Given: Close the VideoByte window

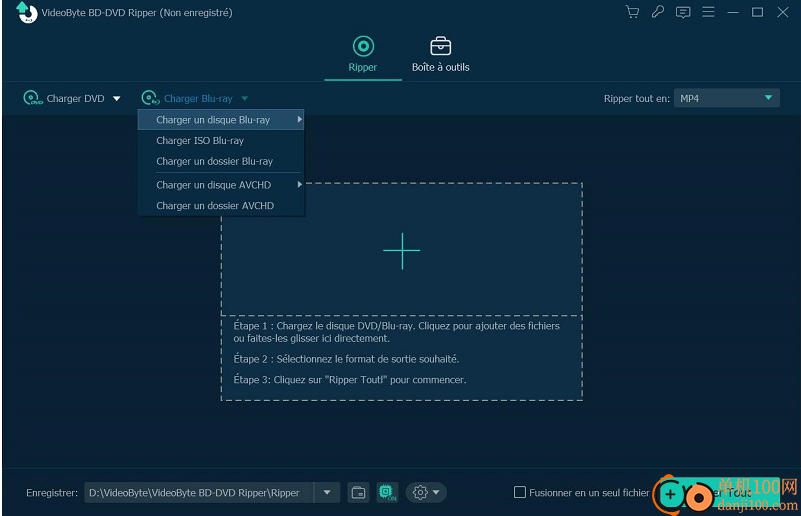Looking at the screenshot, I should pos(783,12).
